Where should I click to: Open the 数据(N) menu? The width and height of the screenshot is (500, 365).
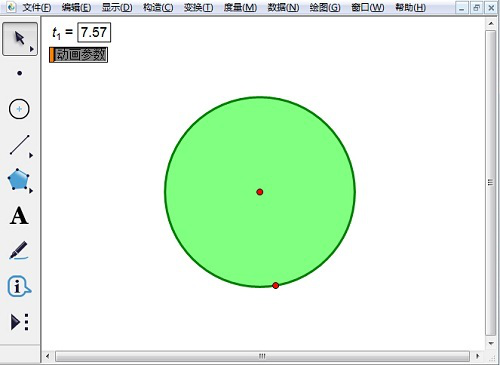click(283, 7)
